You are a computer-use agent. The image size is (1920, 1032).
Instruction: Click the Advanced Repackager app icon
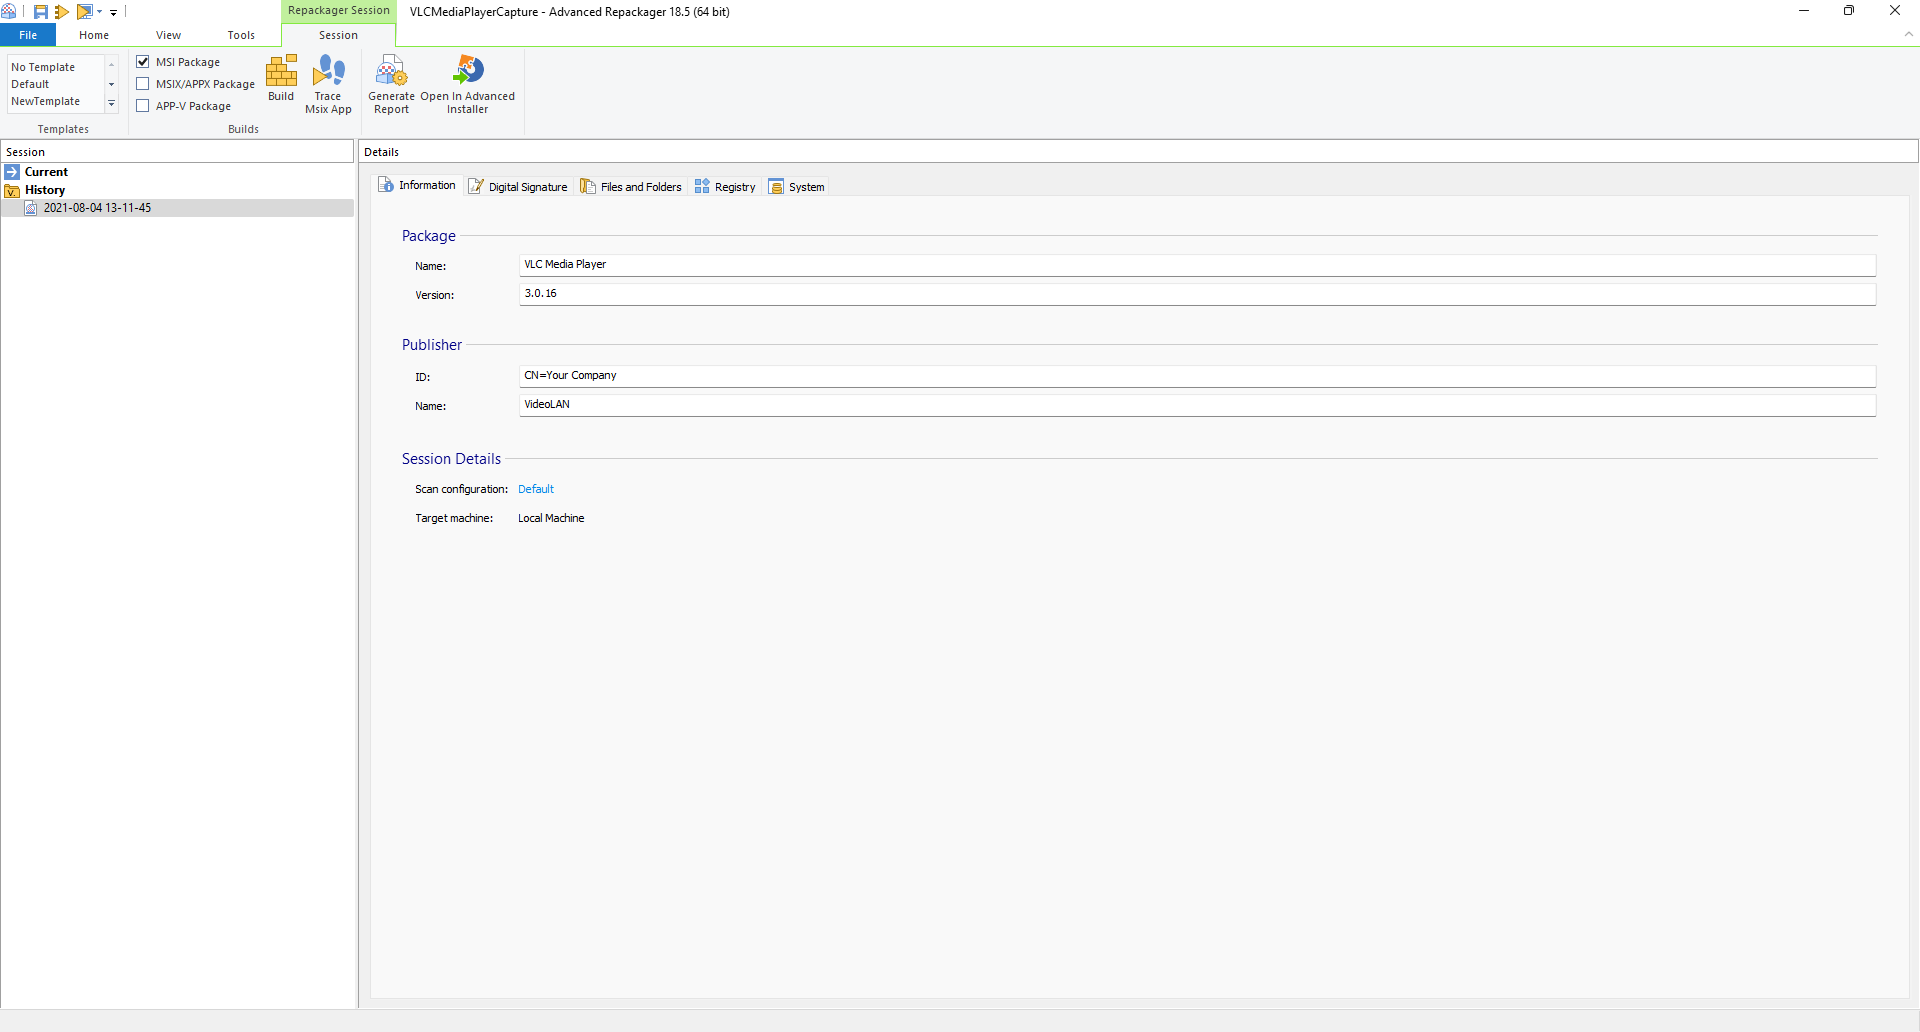tap(8, 12)
